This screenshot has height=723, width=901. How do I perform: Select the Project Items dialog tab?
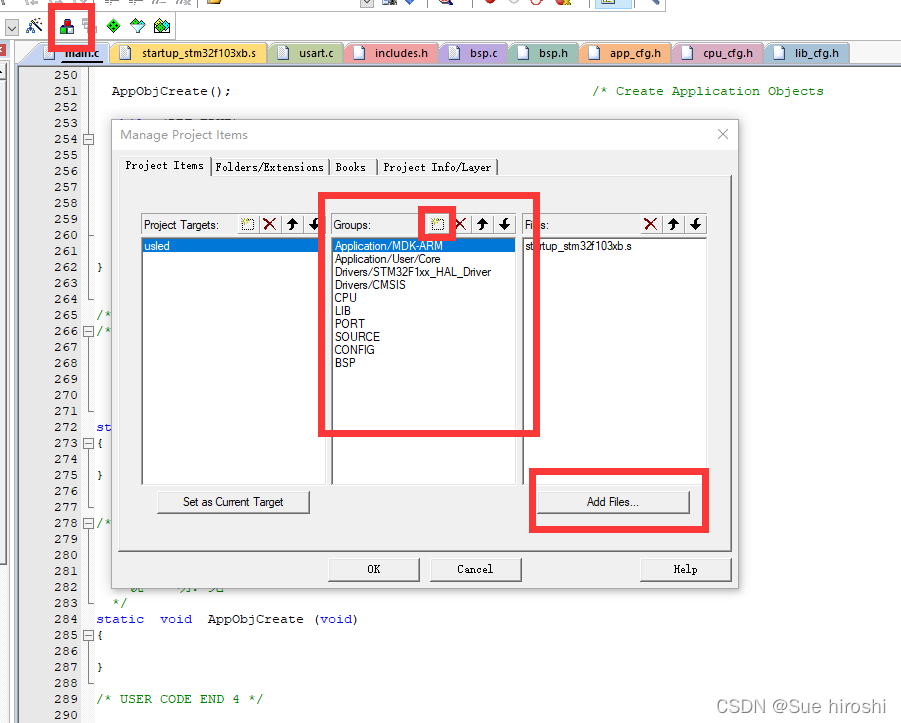coord(165,166)
